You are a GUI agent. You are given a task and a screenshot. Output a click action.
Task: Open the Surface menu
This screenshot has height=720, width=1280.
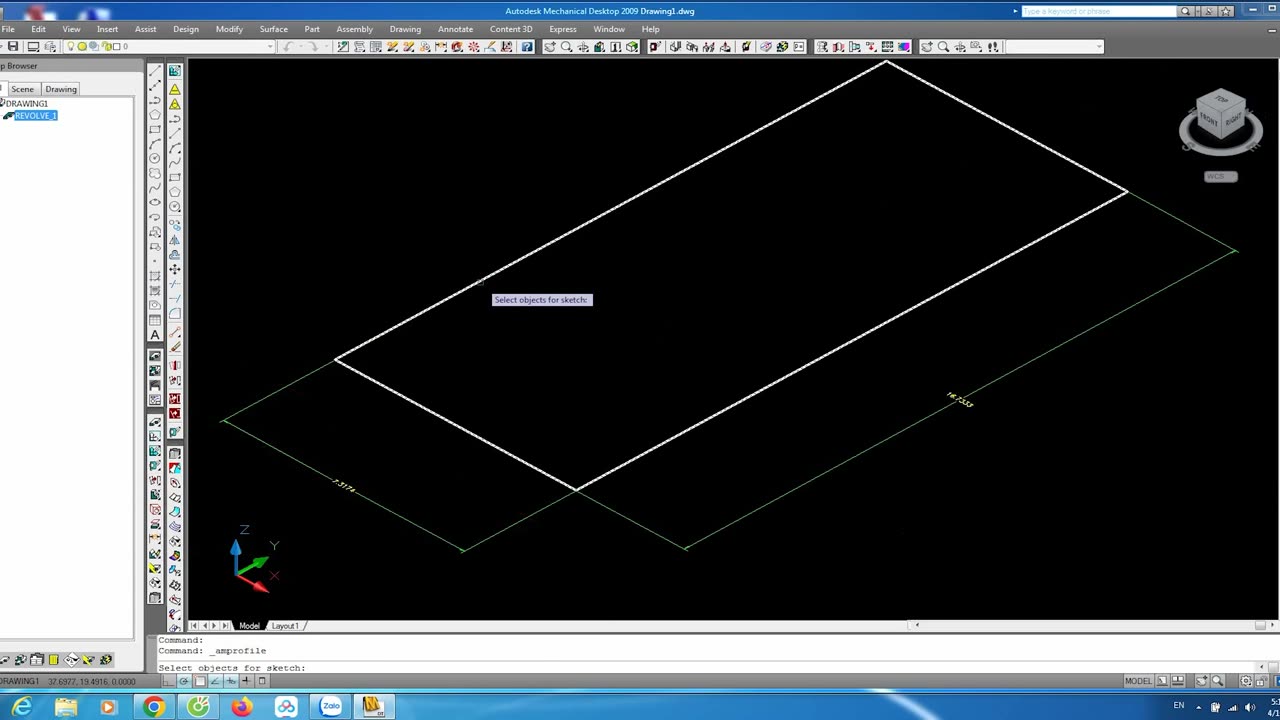click(273, 29)
